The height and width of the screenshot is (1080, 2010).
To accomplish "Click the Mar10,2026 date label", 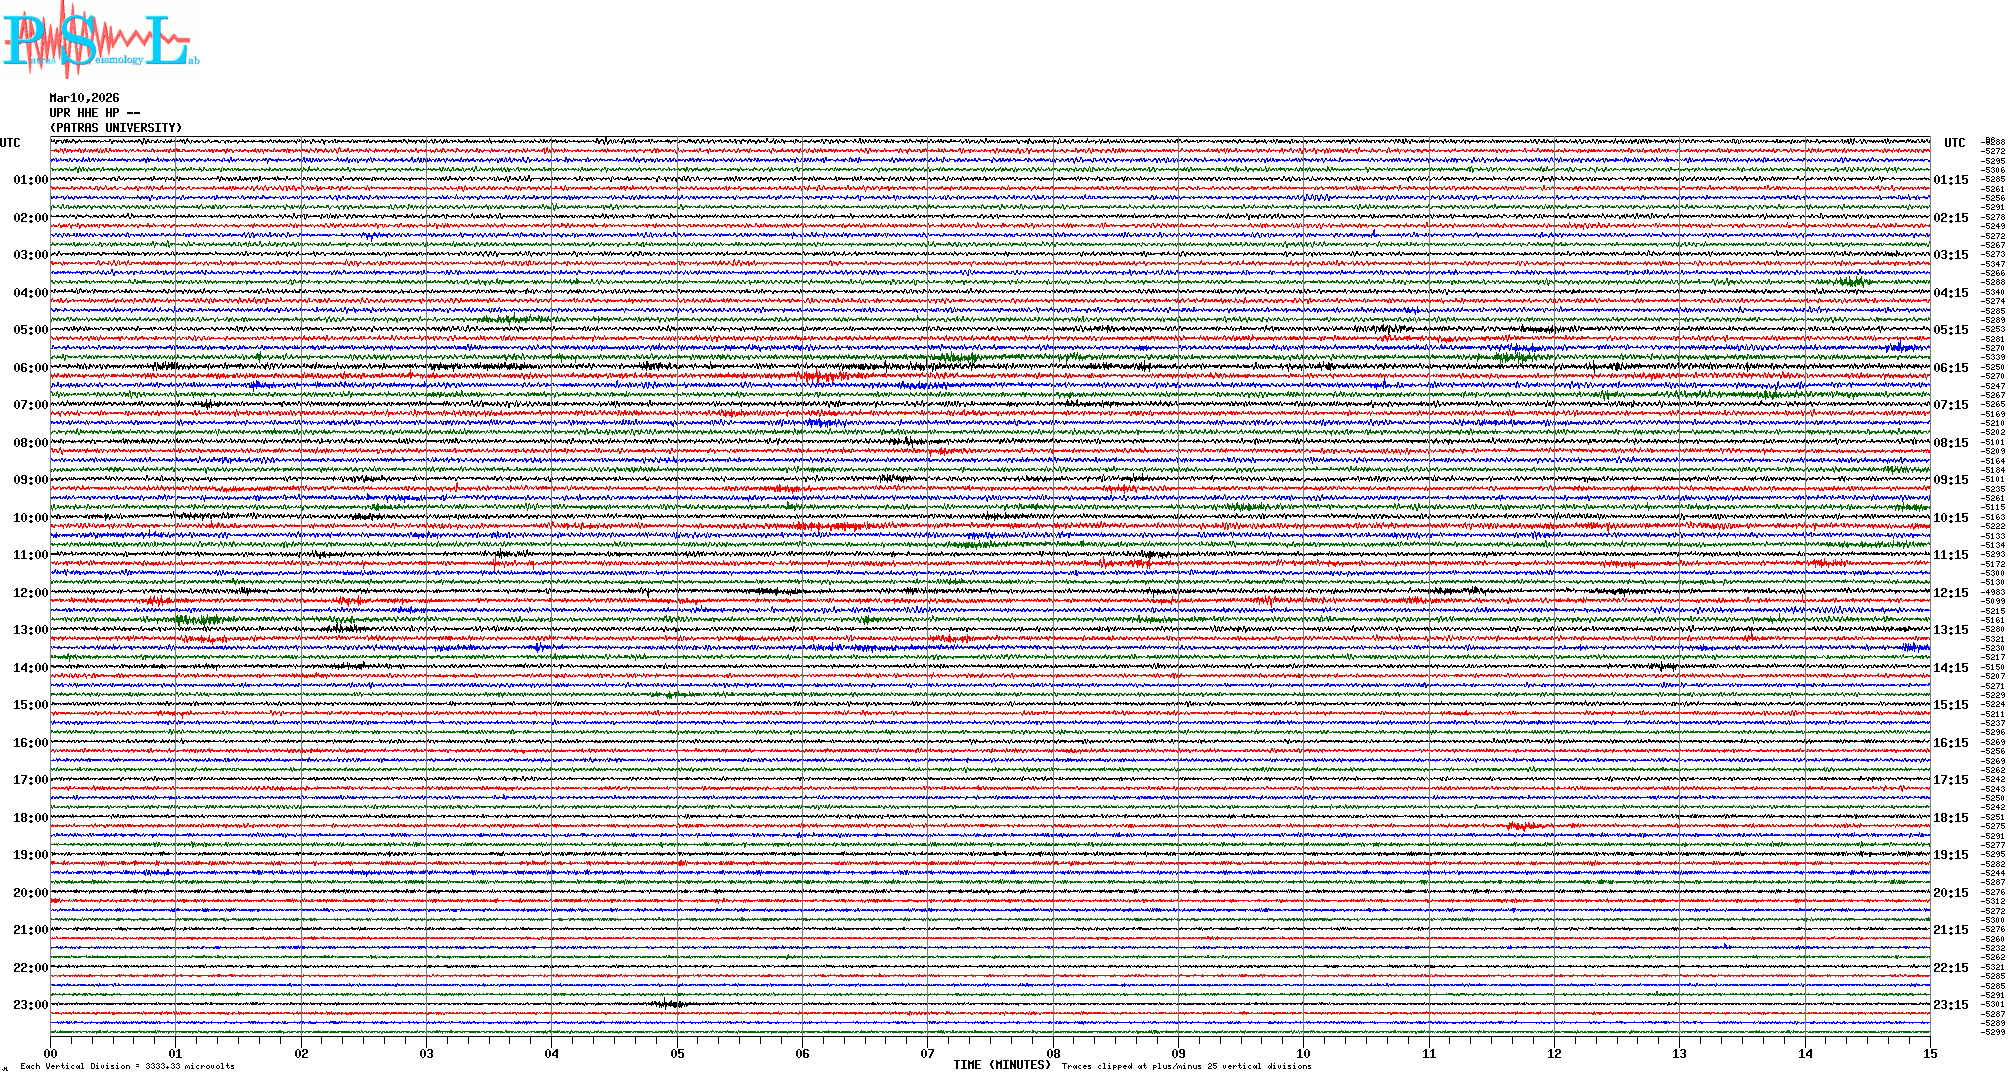I will tap(84, 98).
